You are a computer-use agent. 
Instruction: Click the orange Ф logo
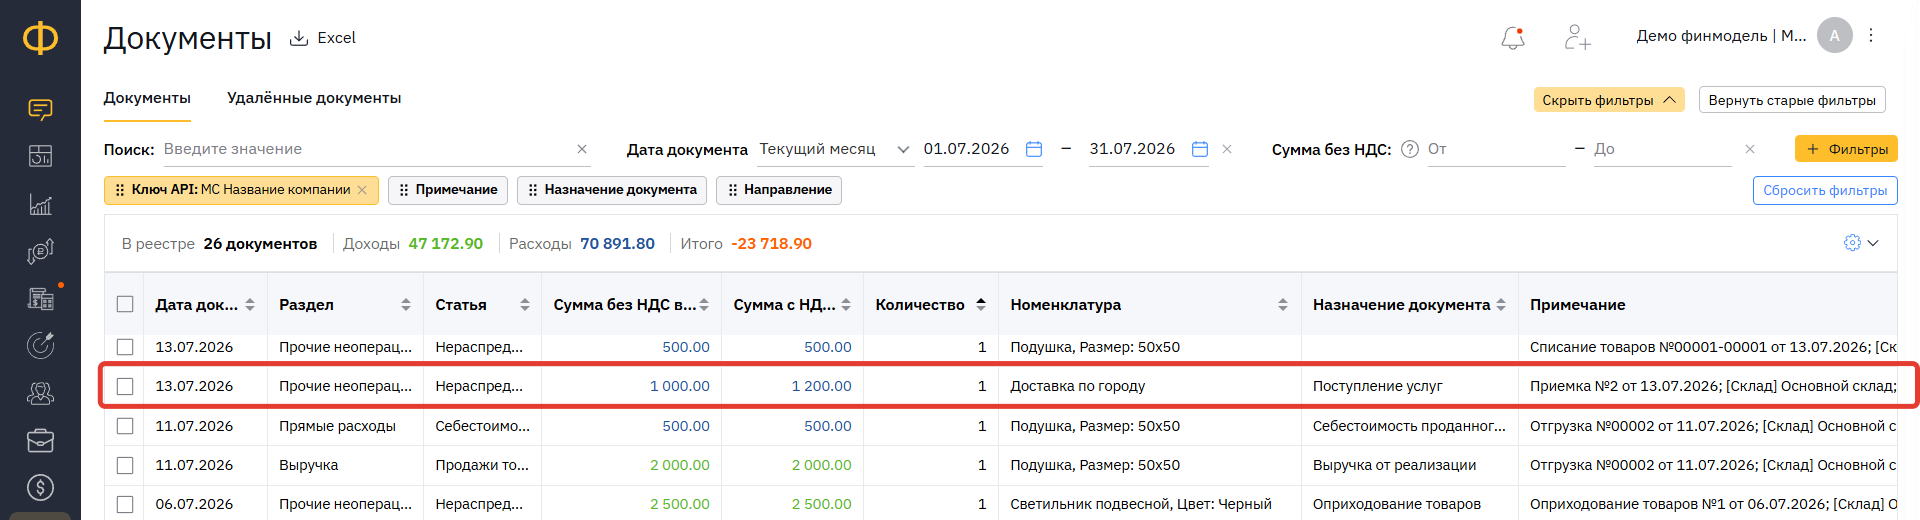[x=40, y=38]
